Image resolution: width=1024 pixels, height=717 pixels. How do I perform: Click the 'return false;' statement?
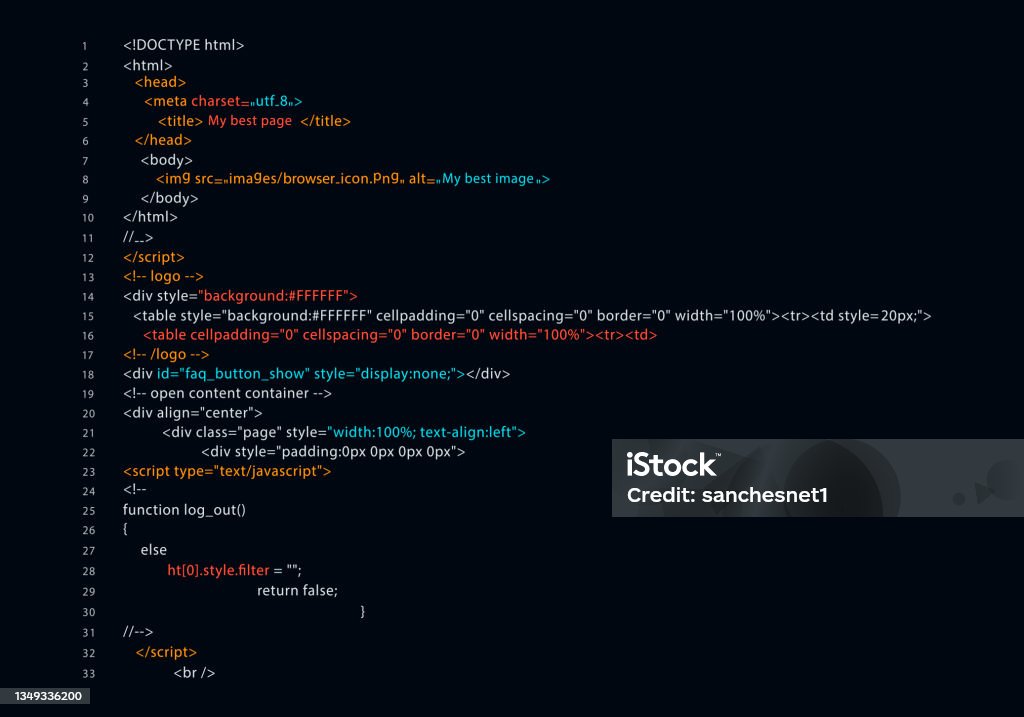tap(298, 590)
